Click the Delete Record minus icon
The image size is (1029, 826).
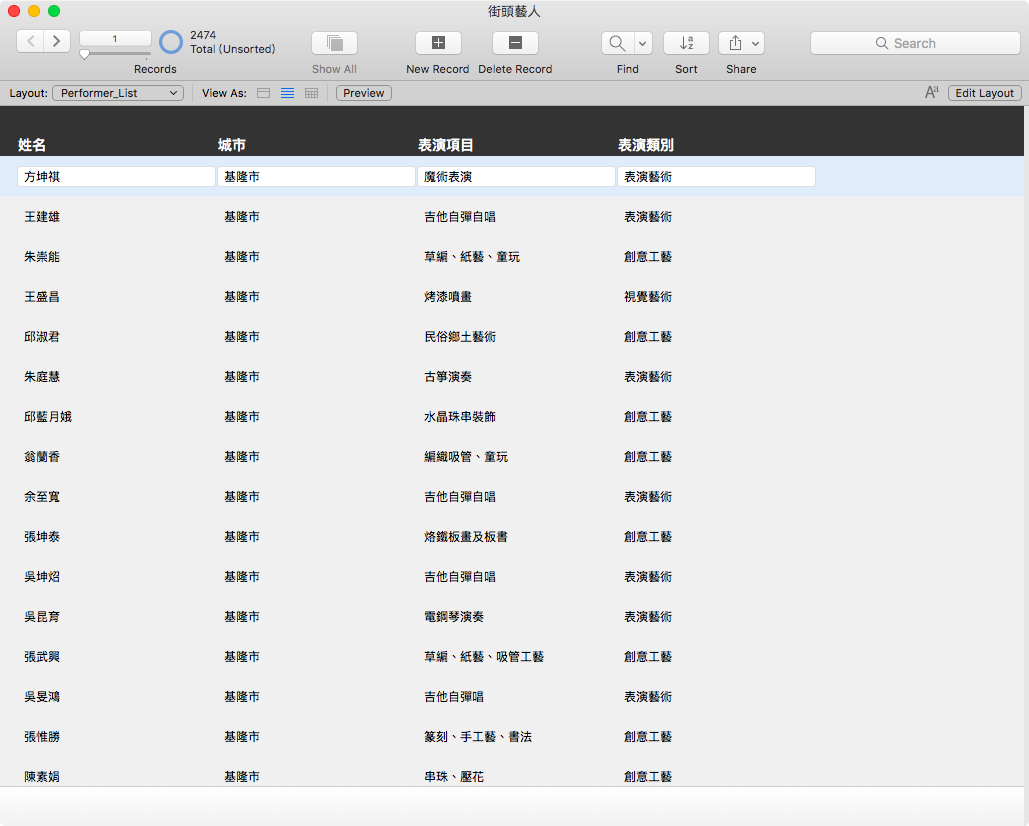tap(515, 43)
